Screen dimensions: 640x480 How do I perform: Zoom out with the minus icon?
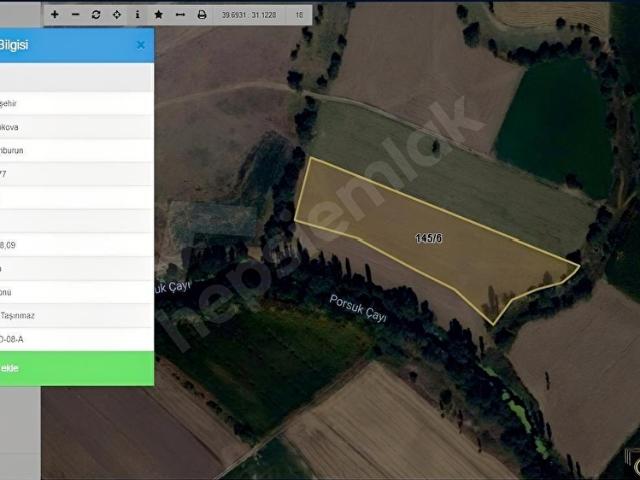pos(76,15)
